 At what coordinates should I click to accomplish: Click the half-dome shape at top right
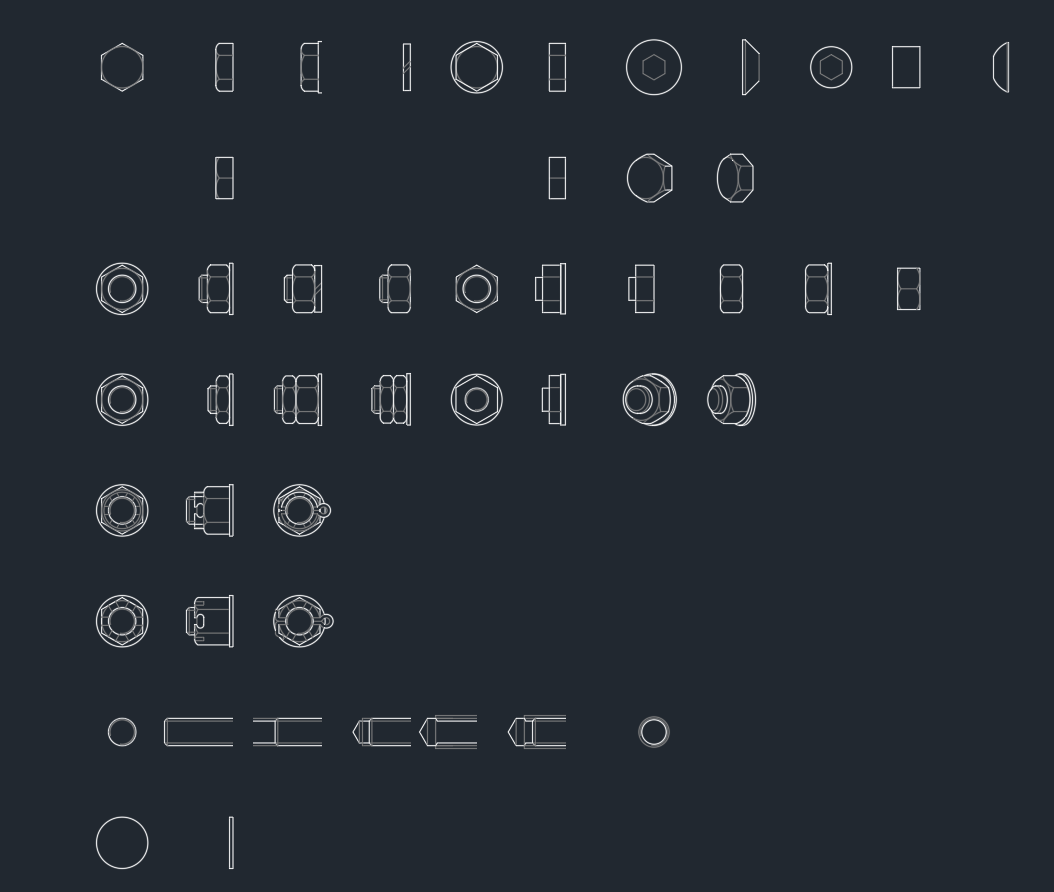pyautogui.click(x=1001, y=67)
